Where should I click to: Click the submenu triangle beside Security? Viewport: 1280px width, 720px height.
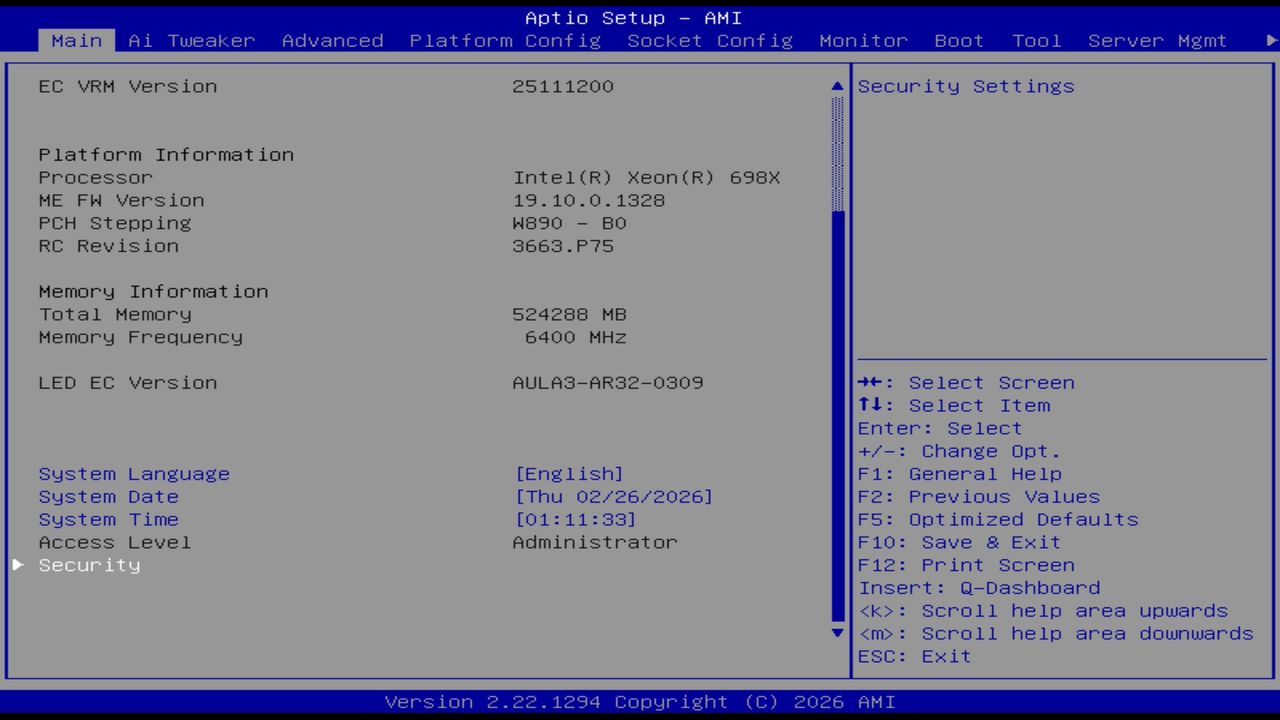tap(17, 564)
